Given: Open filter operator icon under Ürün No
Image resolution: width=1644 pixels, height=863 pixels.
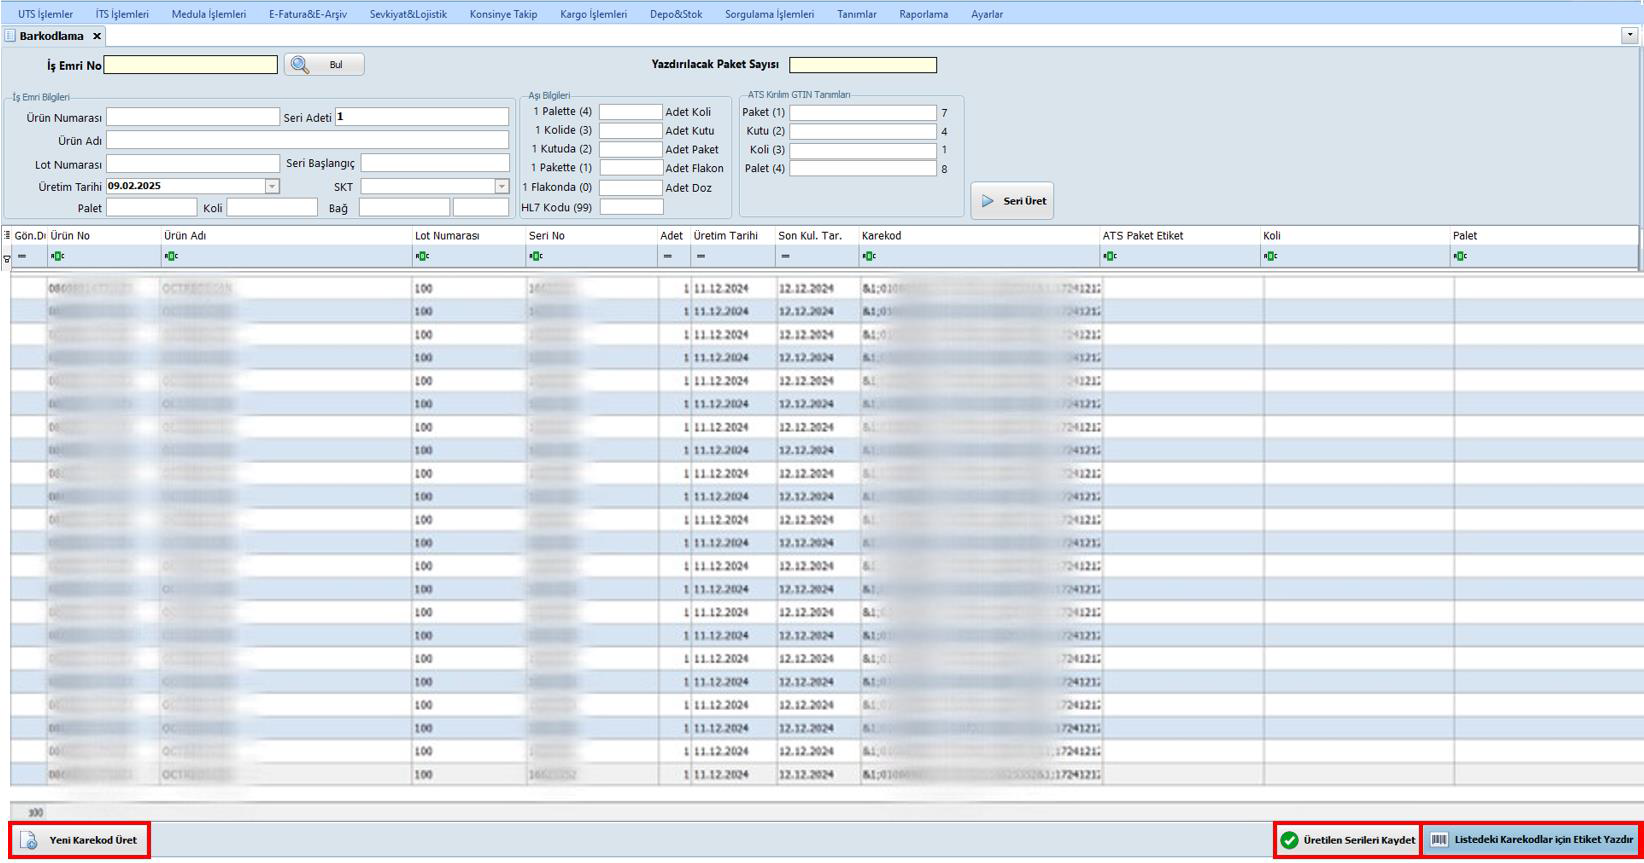Looking at the screenshot, I should (x=58, y=257).
